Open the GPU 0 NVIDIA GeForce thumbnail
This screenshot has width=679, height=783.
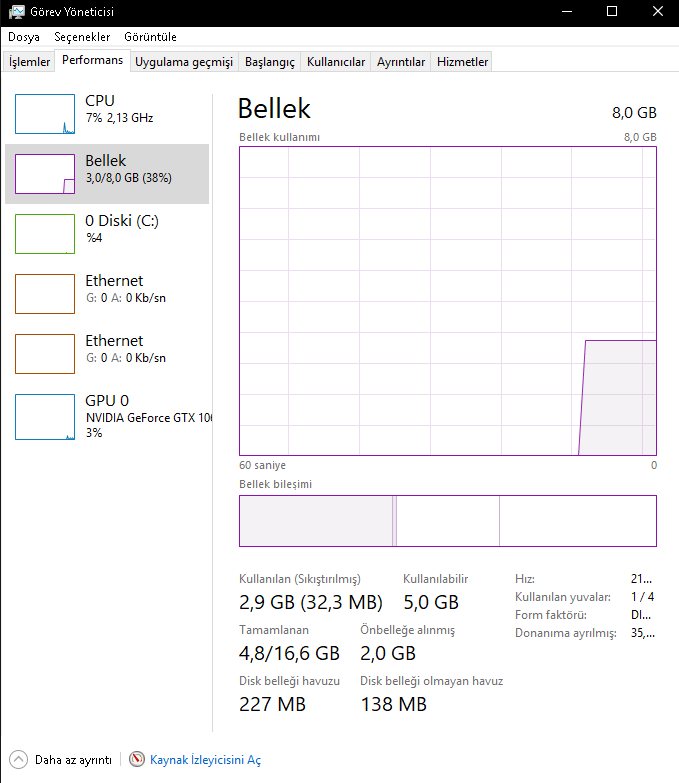[45, 417]
